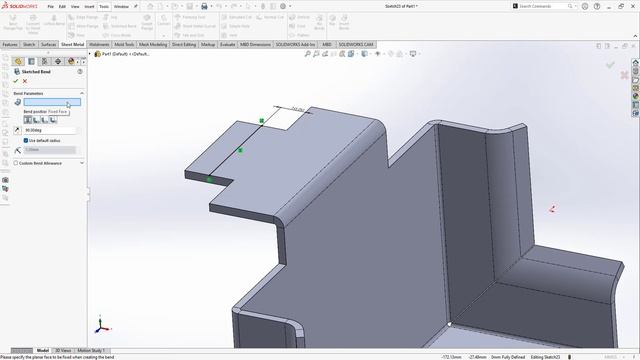This screenshot has height=360, width=640.
Task: Switch to the Model bottom tab
Action: [x=42, y=351]
